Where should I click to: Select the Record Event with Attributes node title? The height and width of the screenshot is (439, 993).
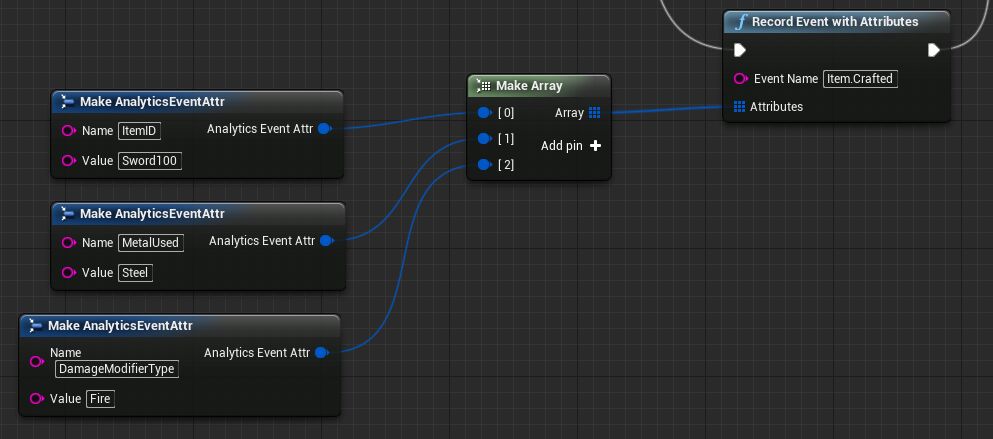(x=835, y=22)
